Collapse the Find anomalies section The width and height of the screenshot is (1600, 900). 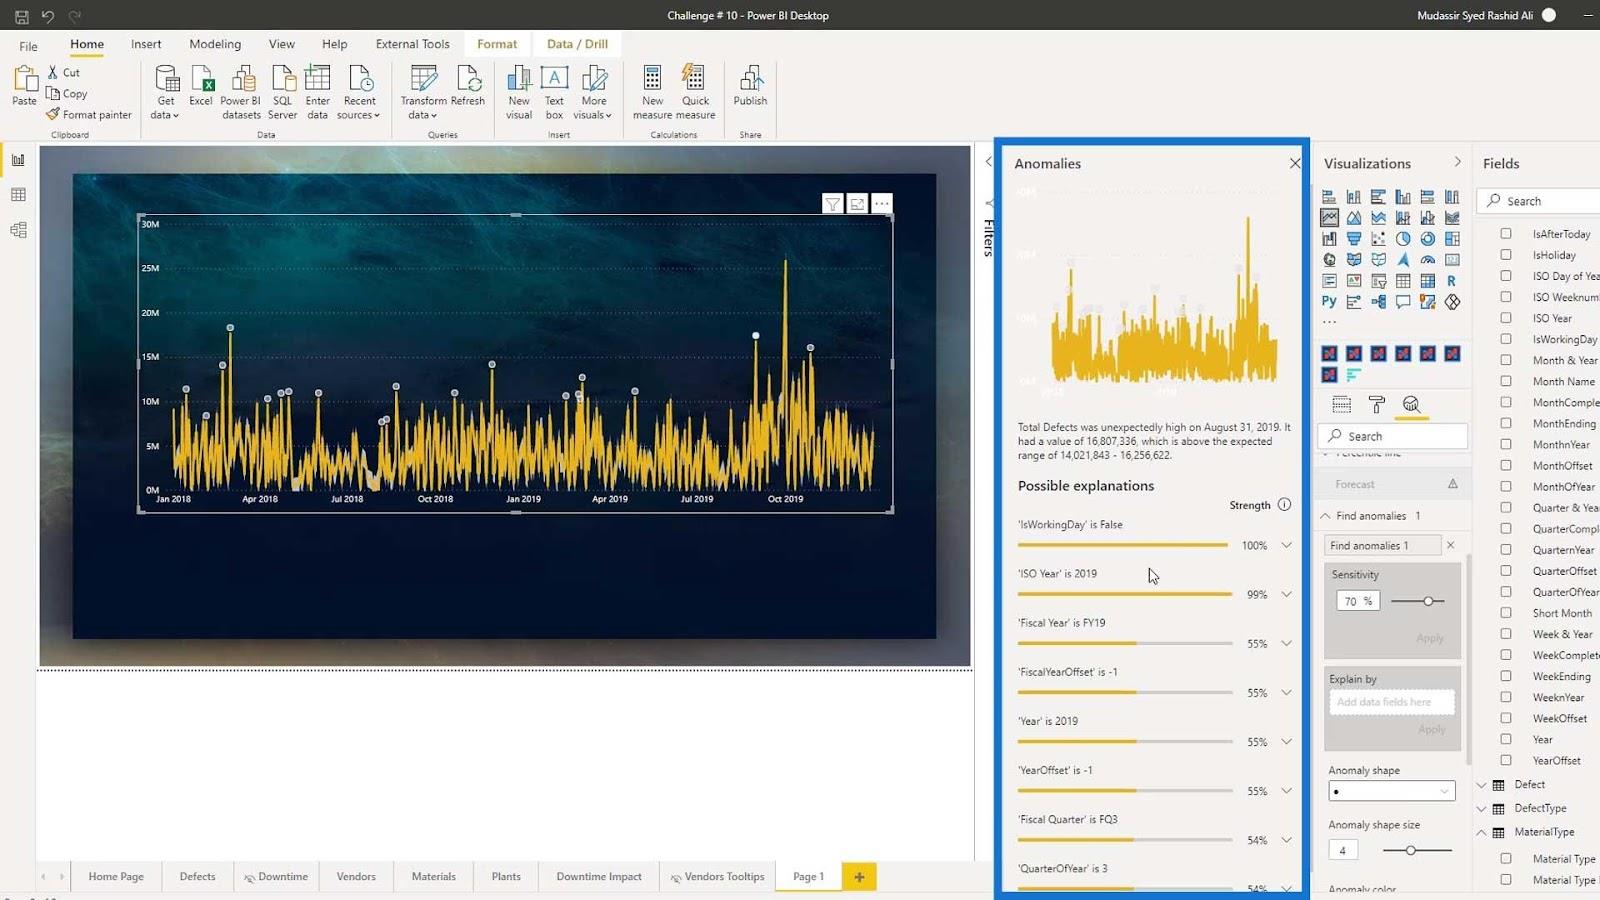[1326, 516]
